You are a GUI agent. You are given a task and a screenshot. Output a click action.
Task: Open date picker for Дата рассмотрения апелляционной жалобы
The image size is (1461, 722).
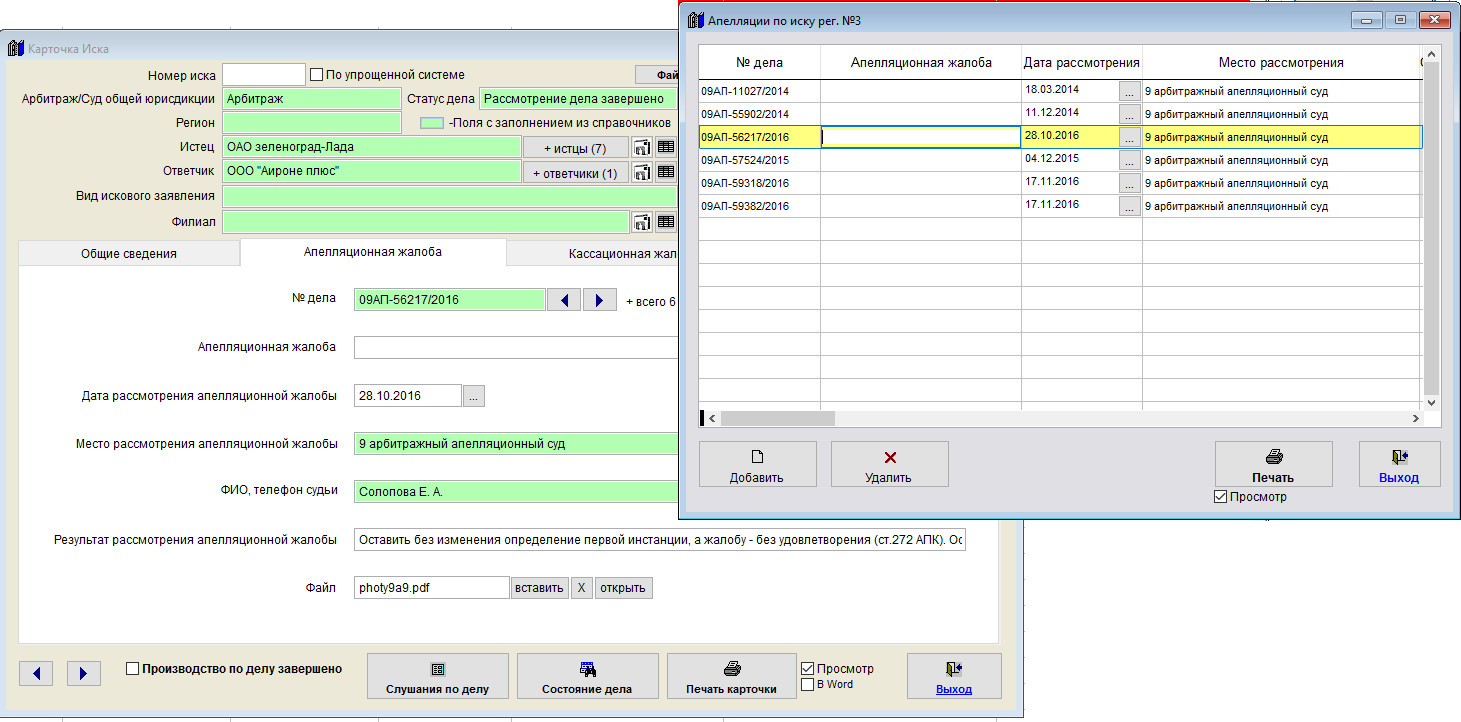coord(474,396)
